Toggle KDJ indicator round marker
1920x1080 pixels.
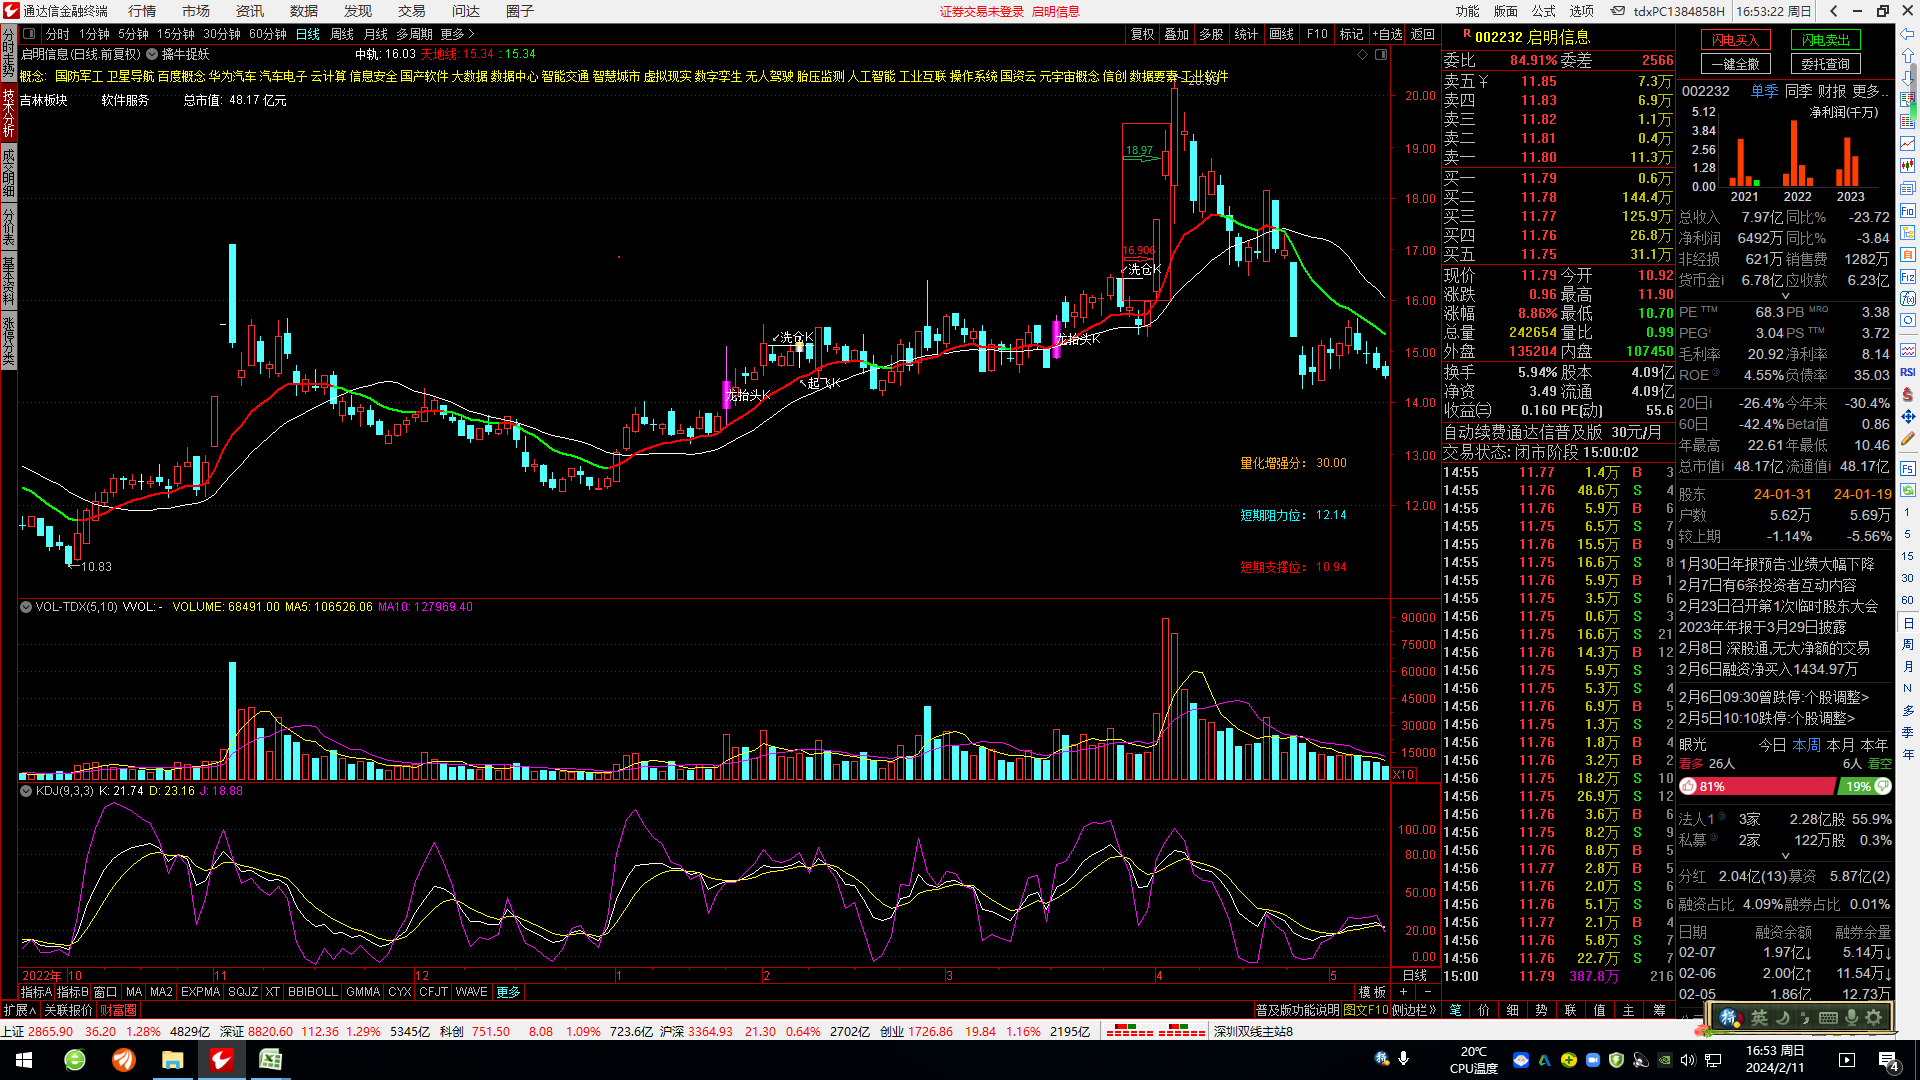26,791
